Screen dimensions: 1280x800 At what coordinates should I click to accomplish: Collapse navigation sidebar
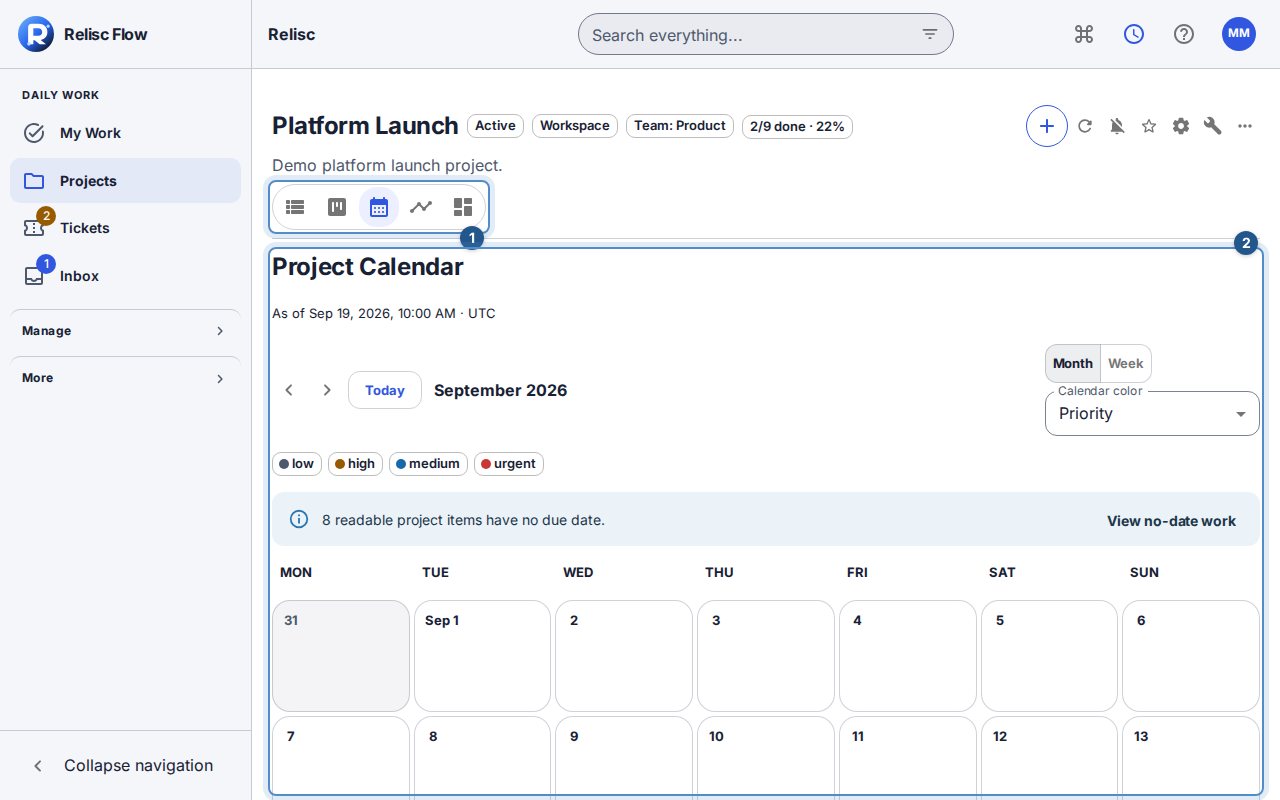(126, 765)
